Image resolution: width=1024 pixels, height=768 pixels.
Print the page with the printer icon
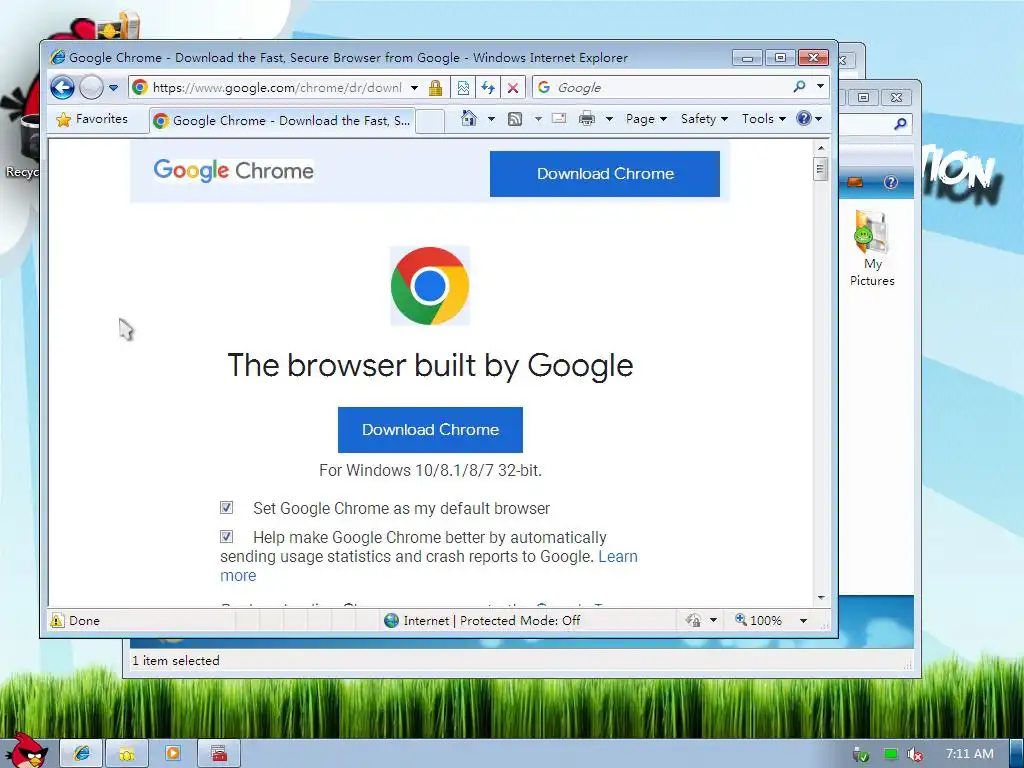pyautogui.click(x=587, y=119)
